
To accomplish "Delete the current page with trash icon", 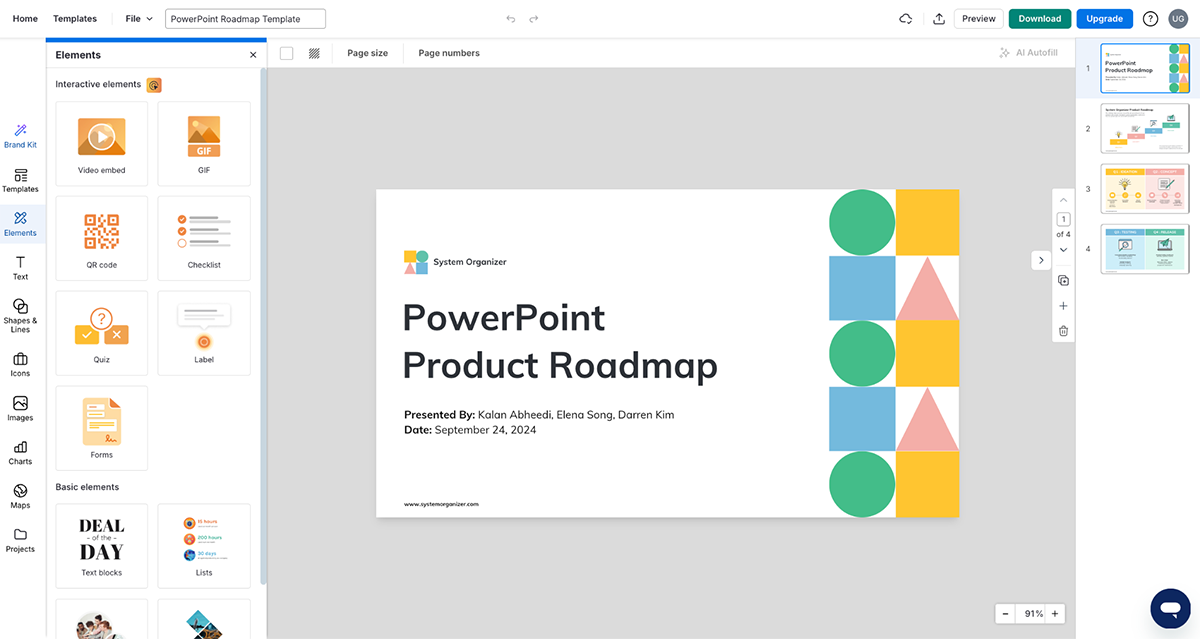I will coord(1063,330).
